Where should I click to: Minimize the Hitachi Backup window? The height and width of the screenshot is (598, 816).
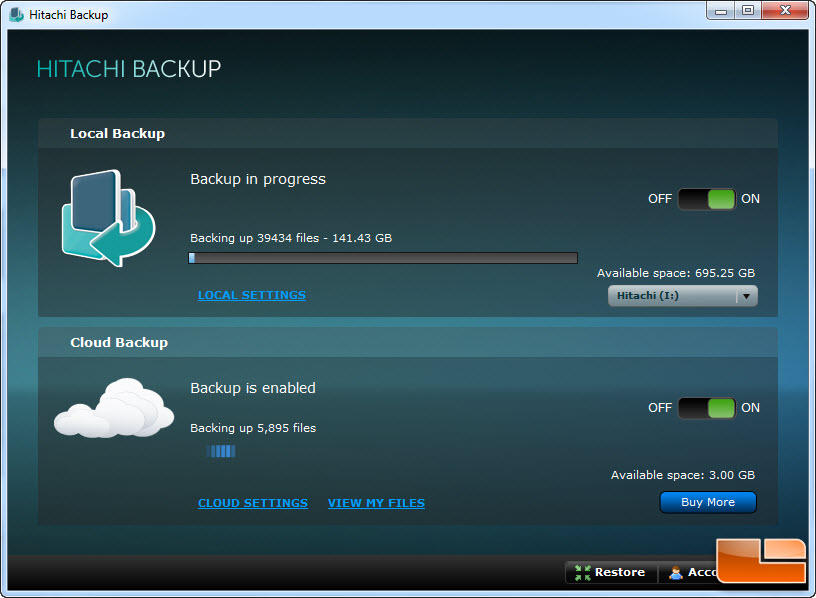721,11
